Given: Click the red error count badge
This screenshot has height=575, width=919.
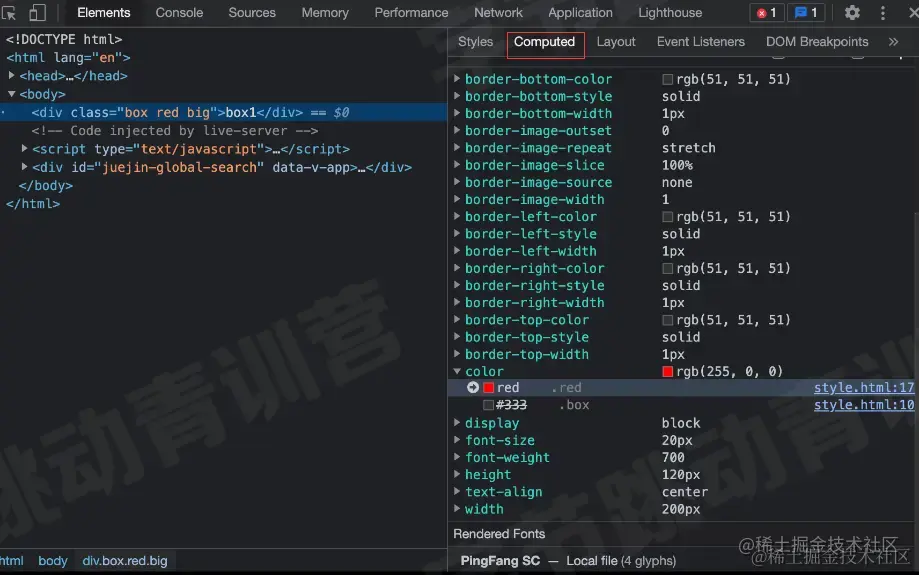Looking at the screenshot, I should [x=767, y=12].
